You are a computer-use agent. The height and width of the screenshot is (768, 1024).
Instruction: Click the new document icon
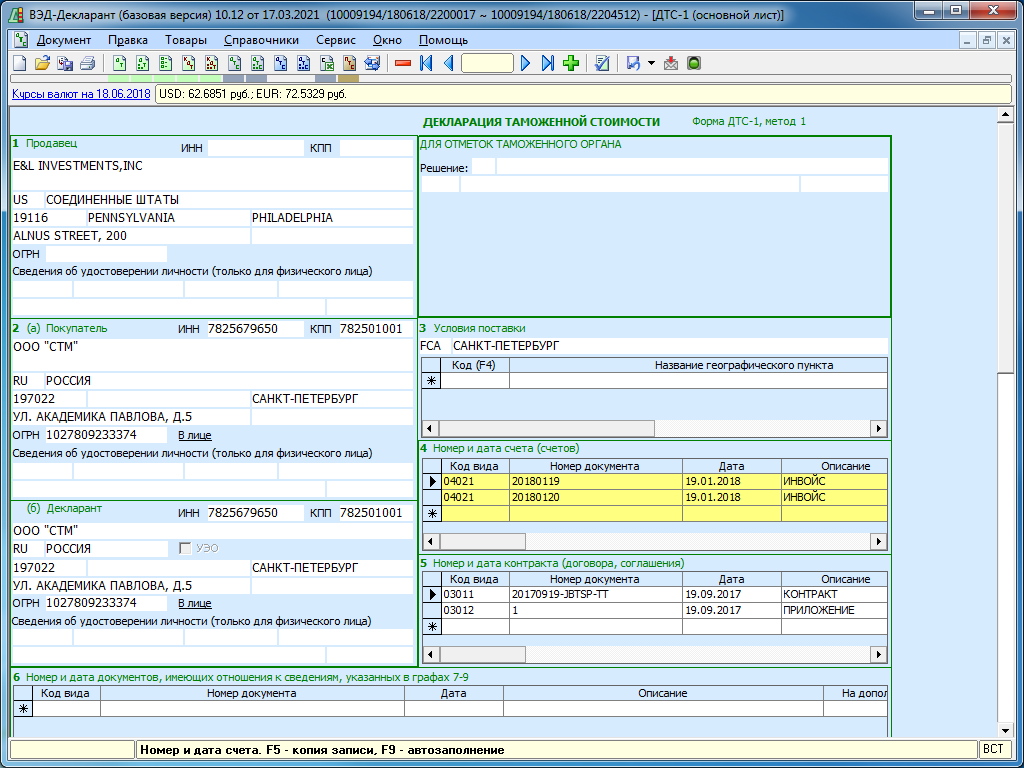point(19,63)
